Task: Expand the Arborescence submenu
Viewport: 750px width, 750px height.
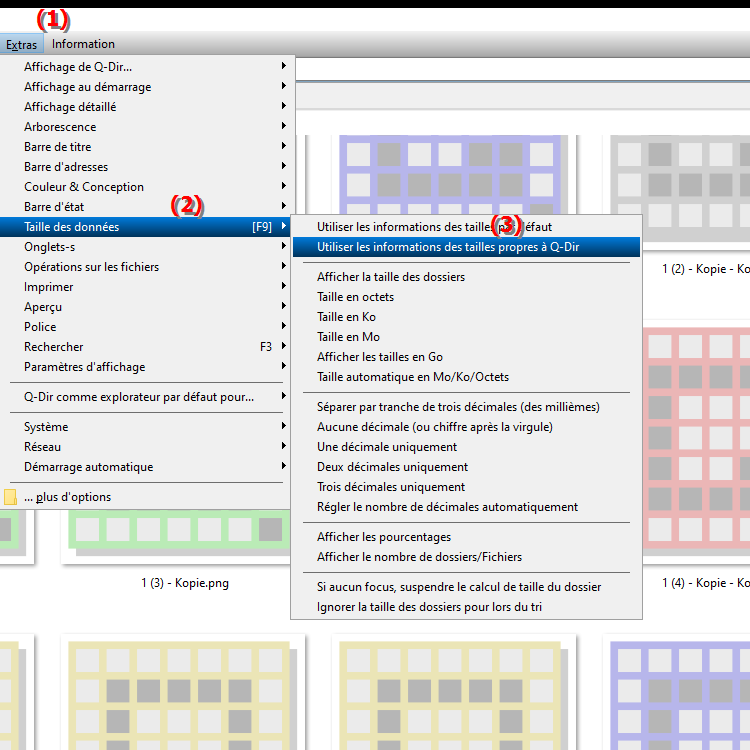Action: [x=60, y=127]
